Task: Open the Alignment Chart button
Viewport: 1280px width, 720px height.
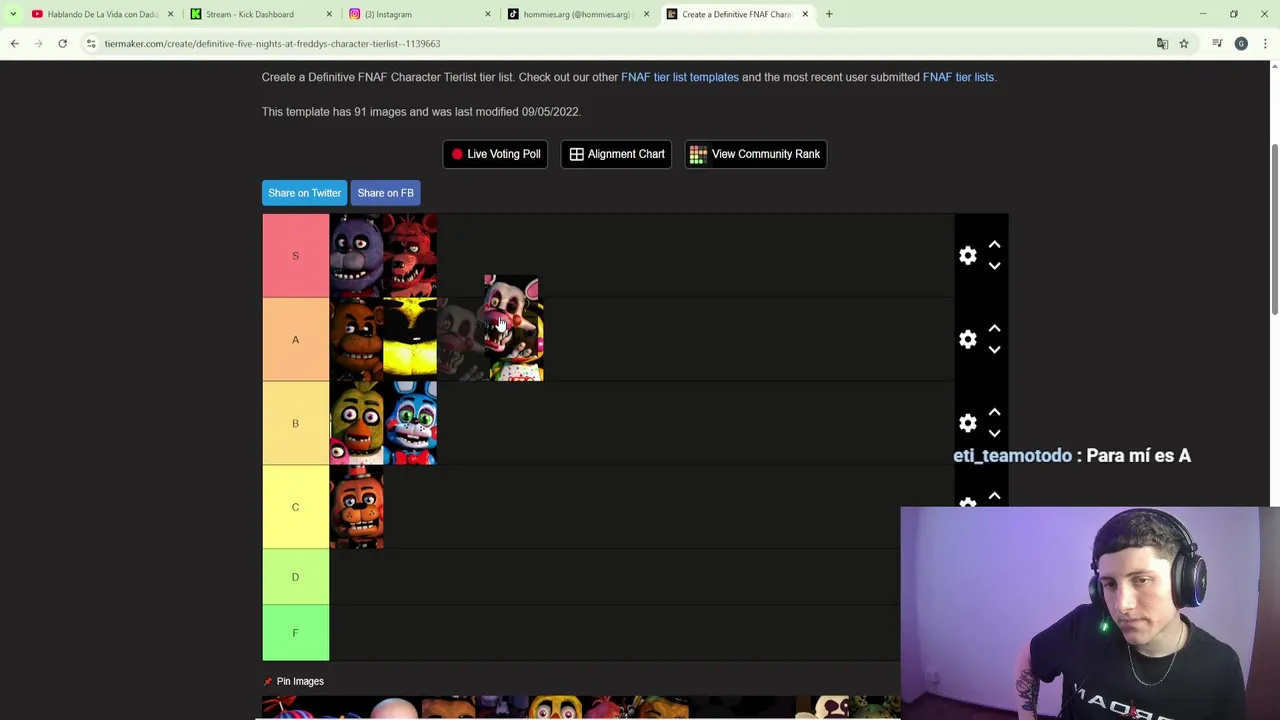Action: (x=616, y=154)
